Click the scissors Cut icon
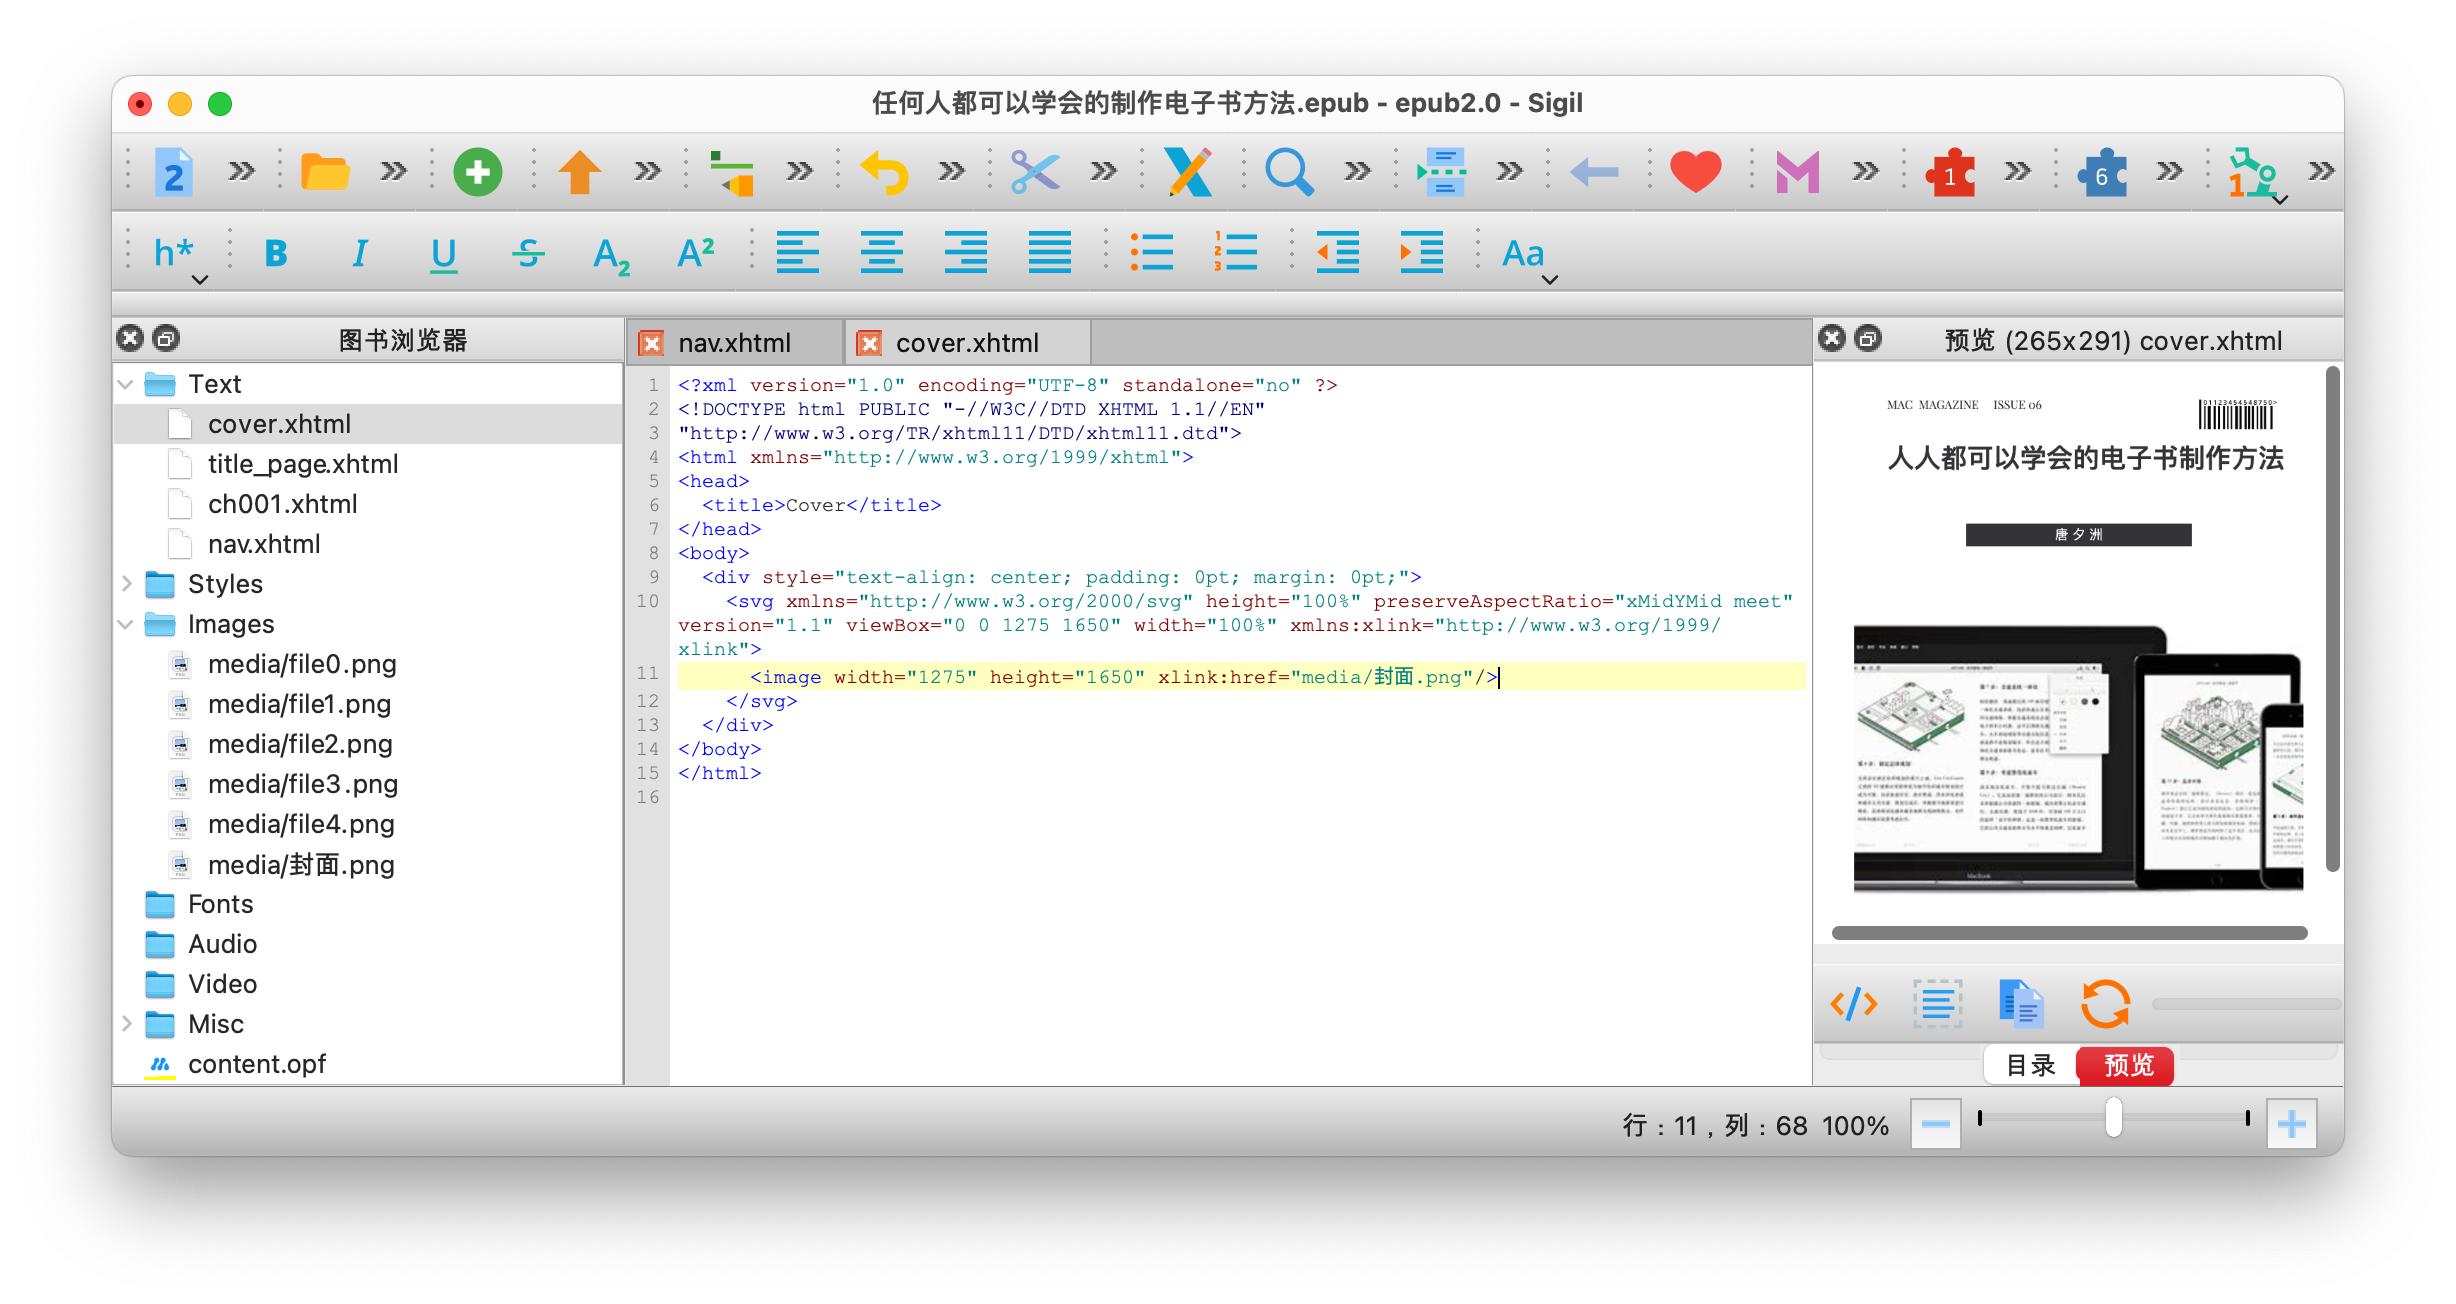Screen dimensions: 2456x1304 pos(1034,172)
